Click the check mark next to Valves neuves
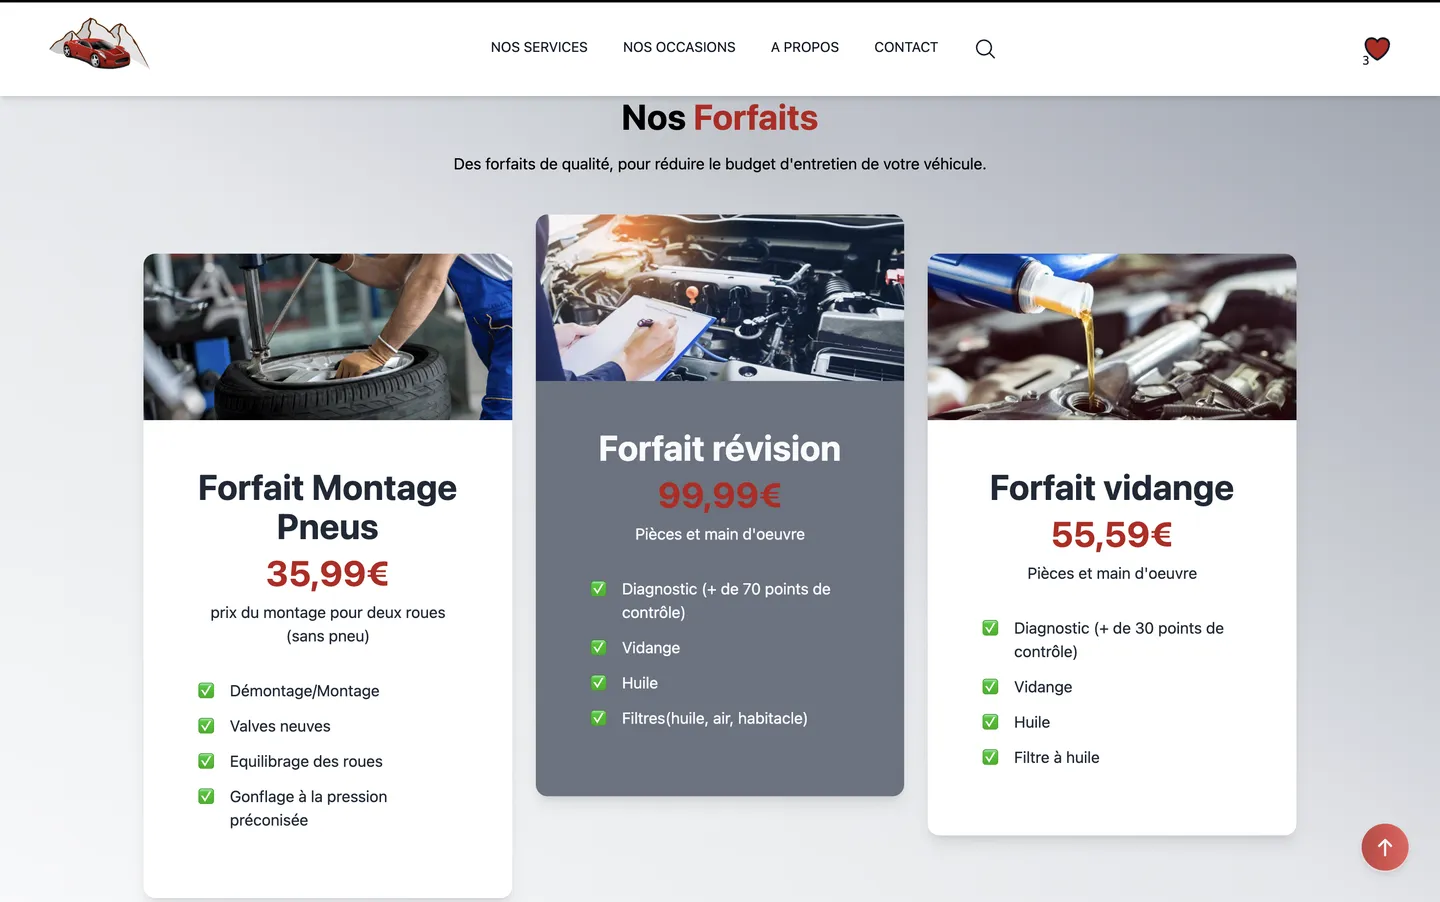1440x902 pixels. (206, 726)
